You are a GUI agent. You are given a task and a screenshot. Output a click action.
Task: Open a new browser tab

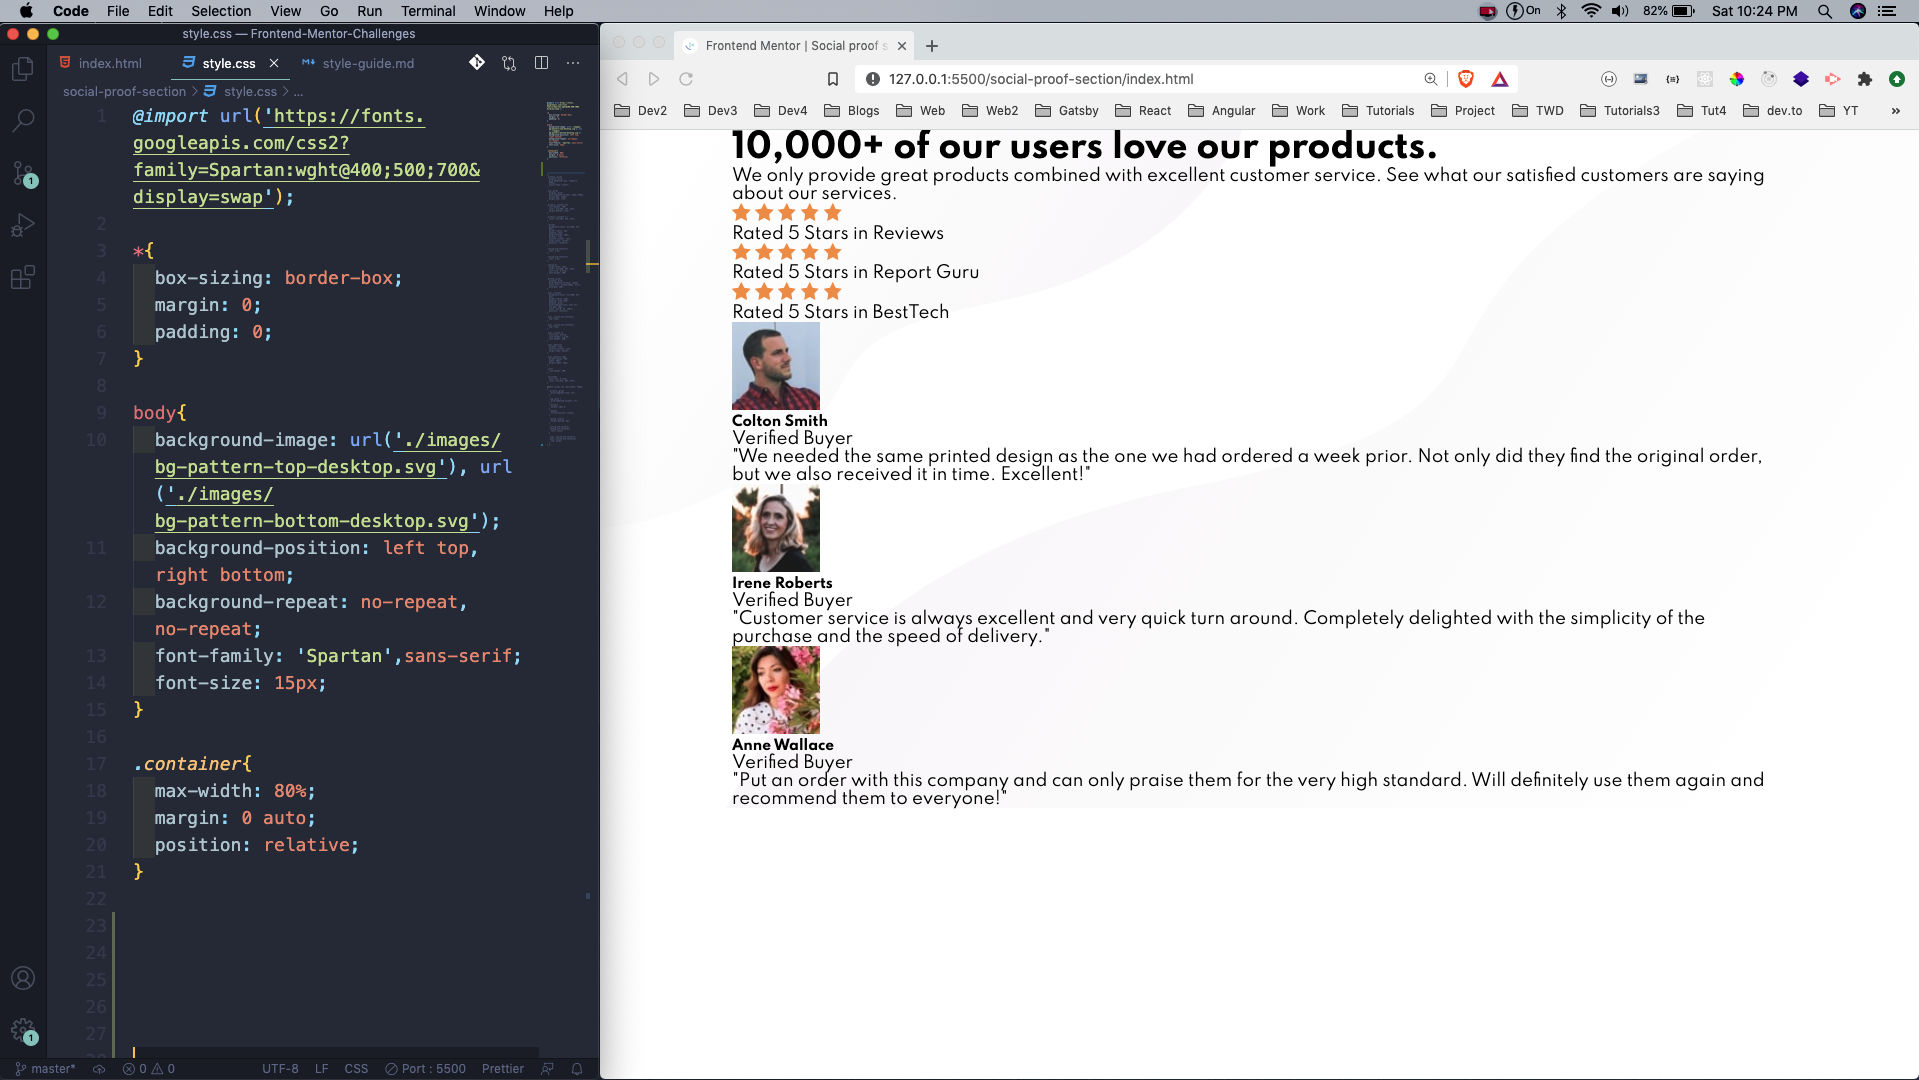932,46
